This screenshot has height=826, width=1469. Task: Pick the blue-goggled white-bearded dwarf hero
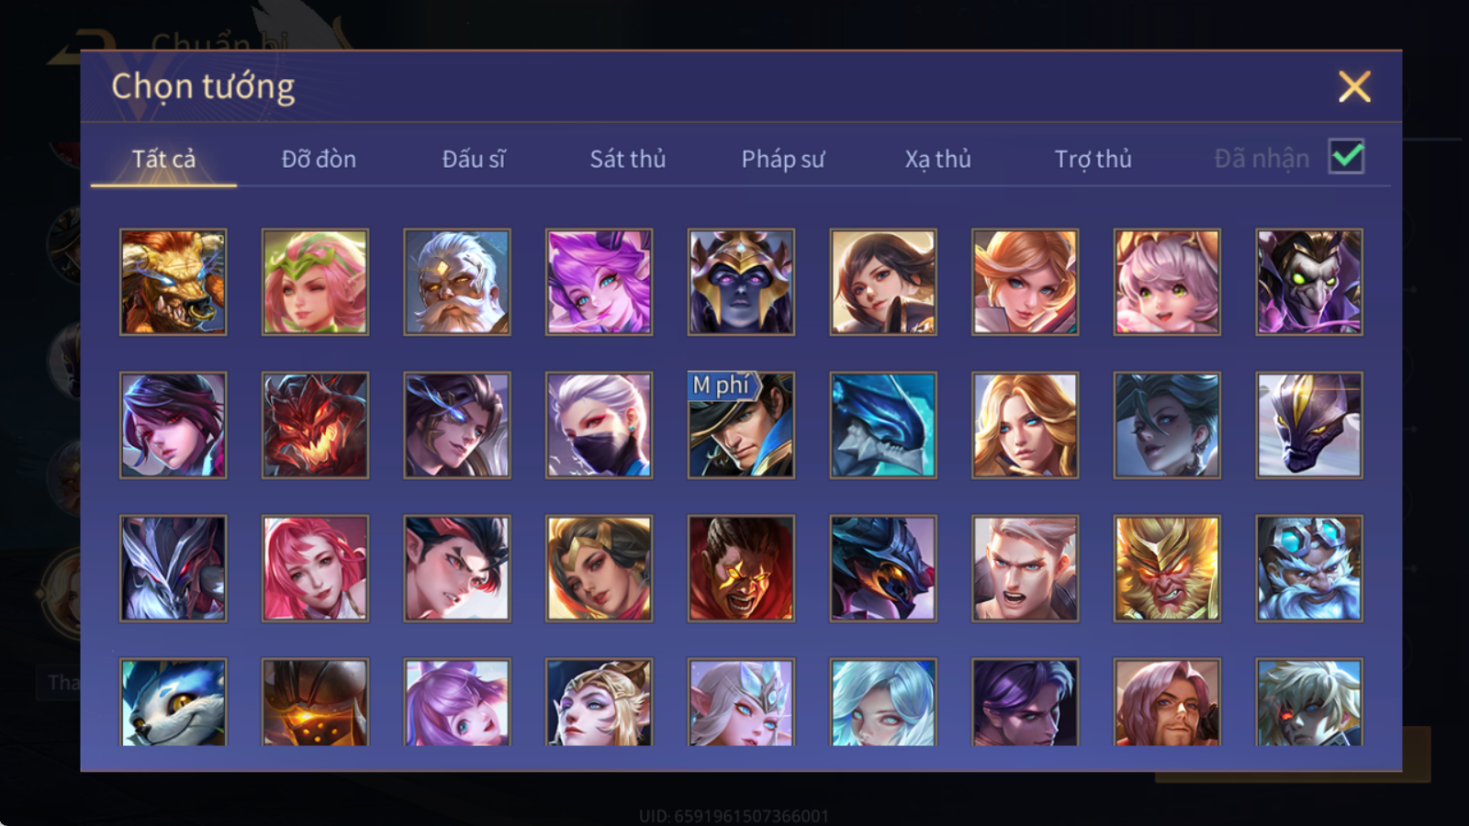click(1309, 568)
